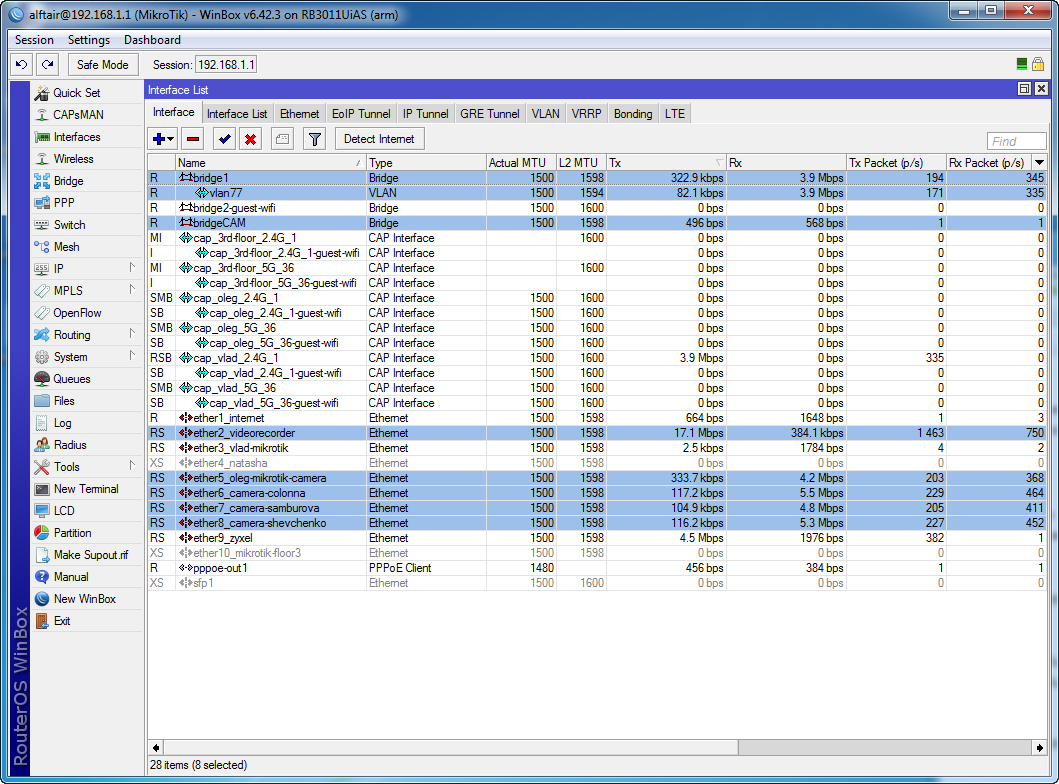Screen dimensions: 1059x784
Task: Switch to the VLAN tab
Action: pyautogui.click(x=545, y=114)
